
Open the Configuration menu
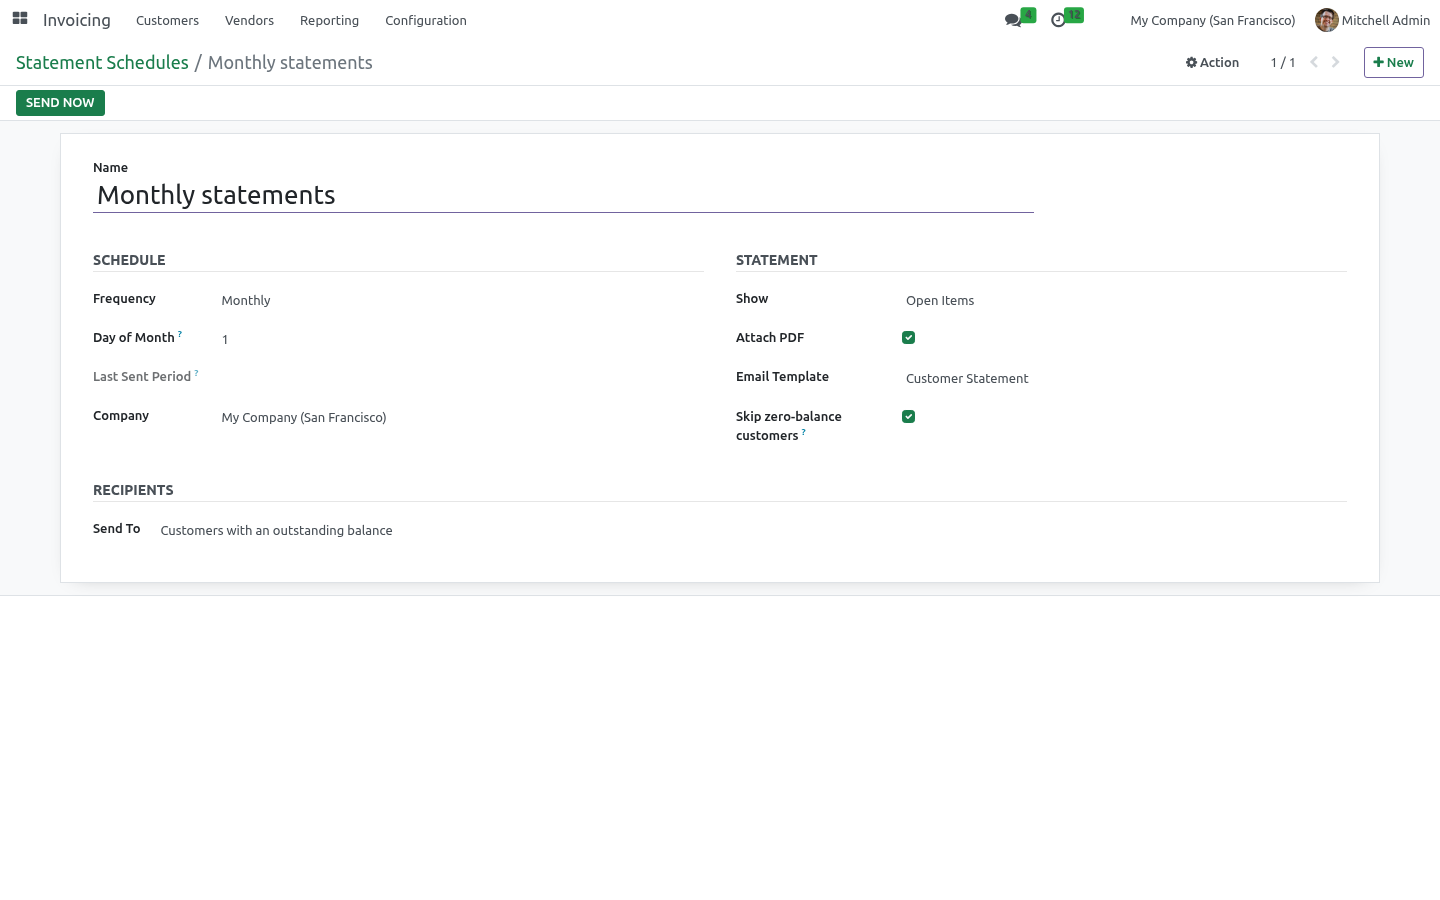coord(426,20)
